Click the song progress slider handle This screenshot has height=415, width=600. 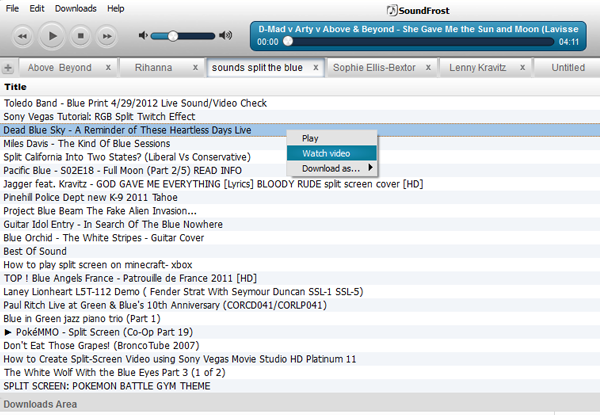288,41
